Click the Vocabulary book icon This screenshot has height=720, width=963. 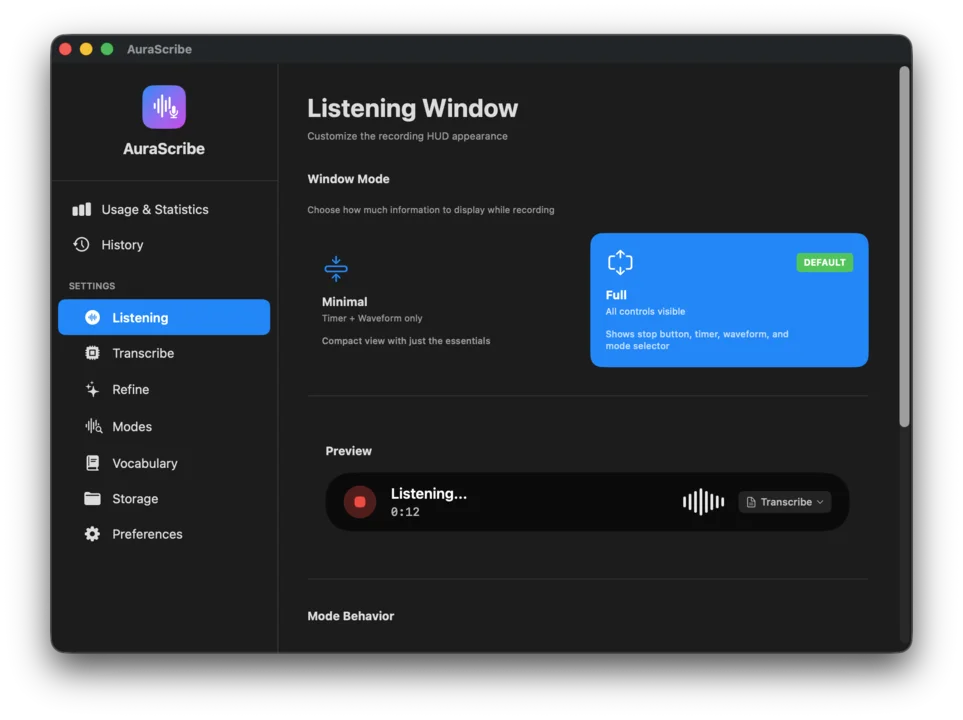click(92, 463)
